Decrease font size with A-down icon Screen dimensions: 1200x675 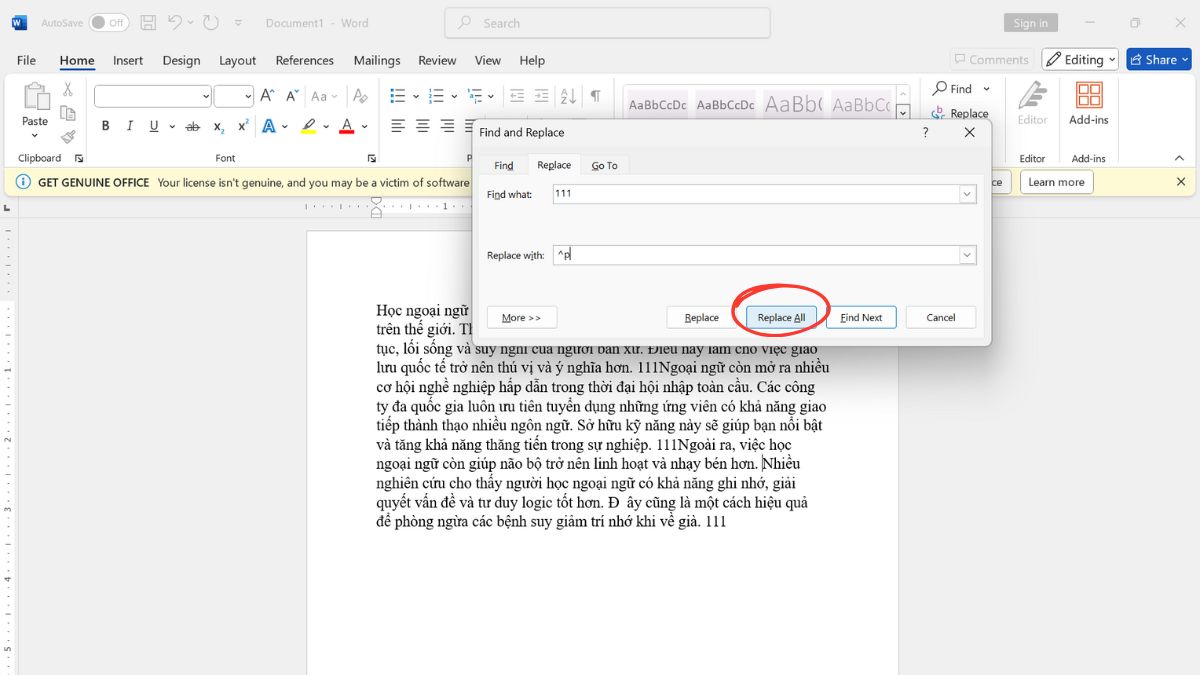click(292, 96)
